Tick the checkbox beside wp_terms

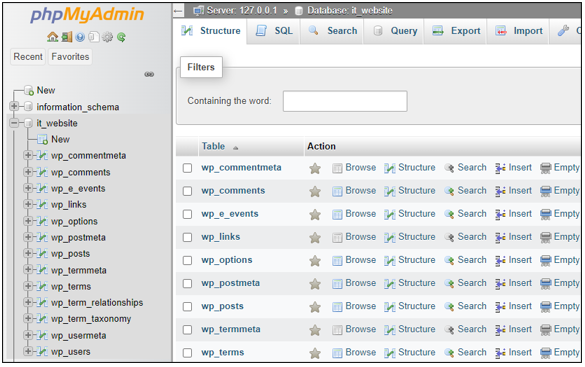click(187, 353)
